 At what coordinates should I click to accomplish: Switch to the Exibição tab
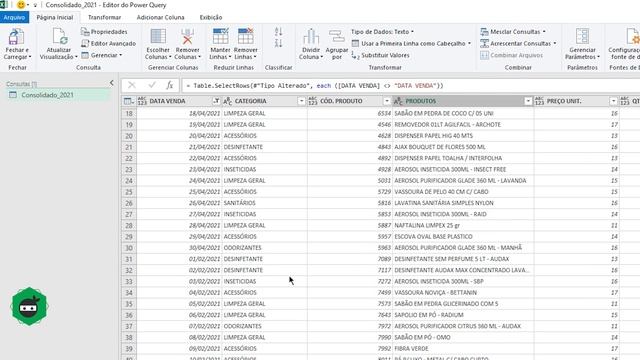(x=211, y=17)
